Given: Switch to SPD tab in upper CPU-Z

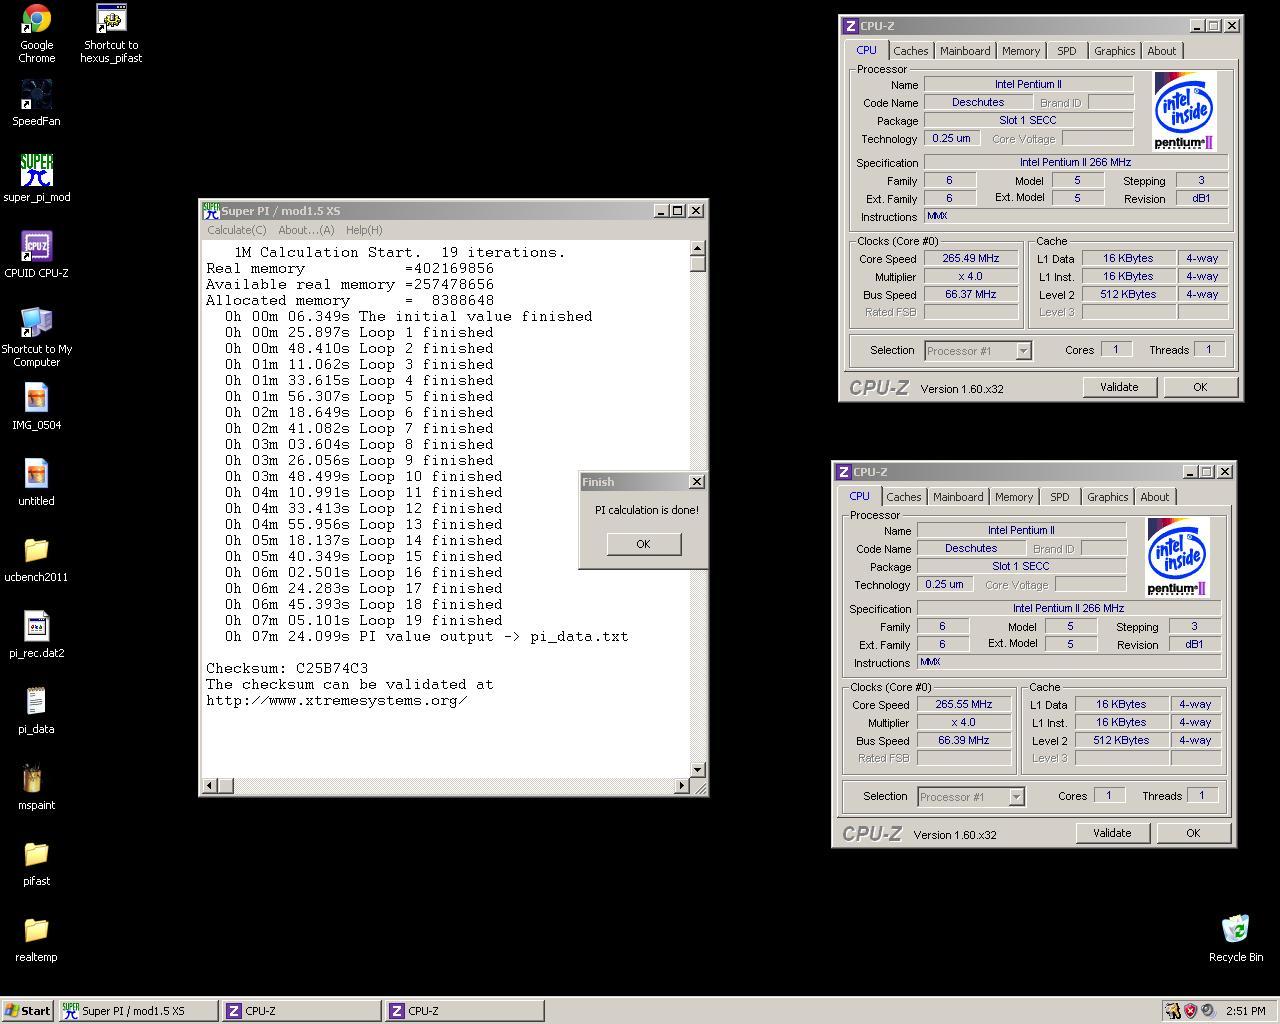Looking at the screenshot, I should tap(1067, 51).
